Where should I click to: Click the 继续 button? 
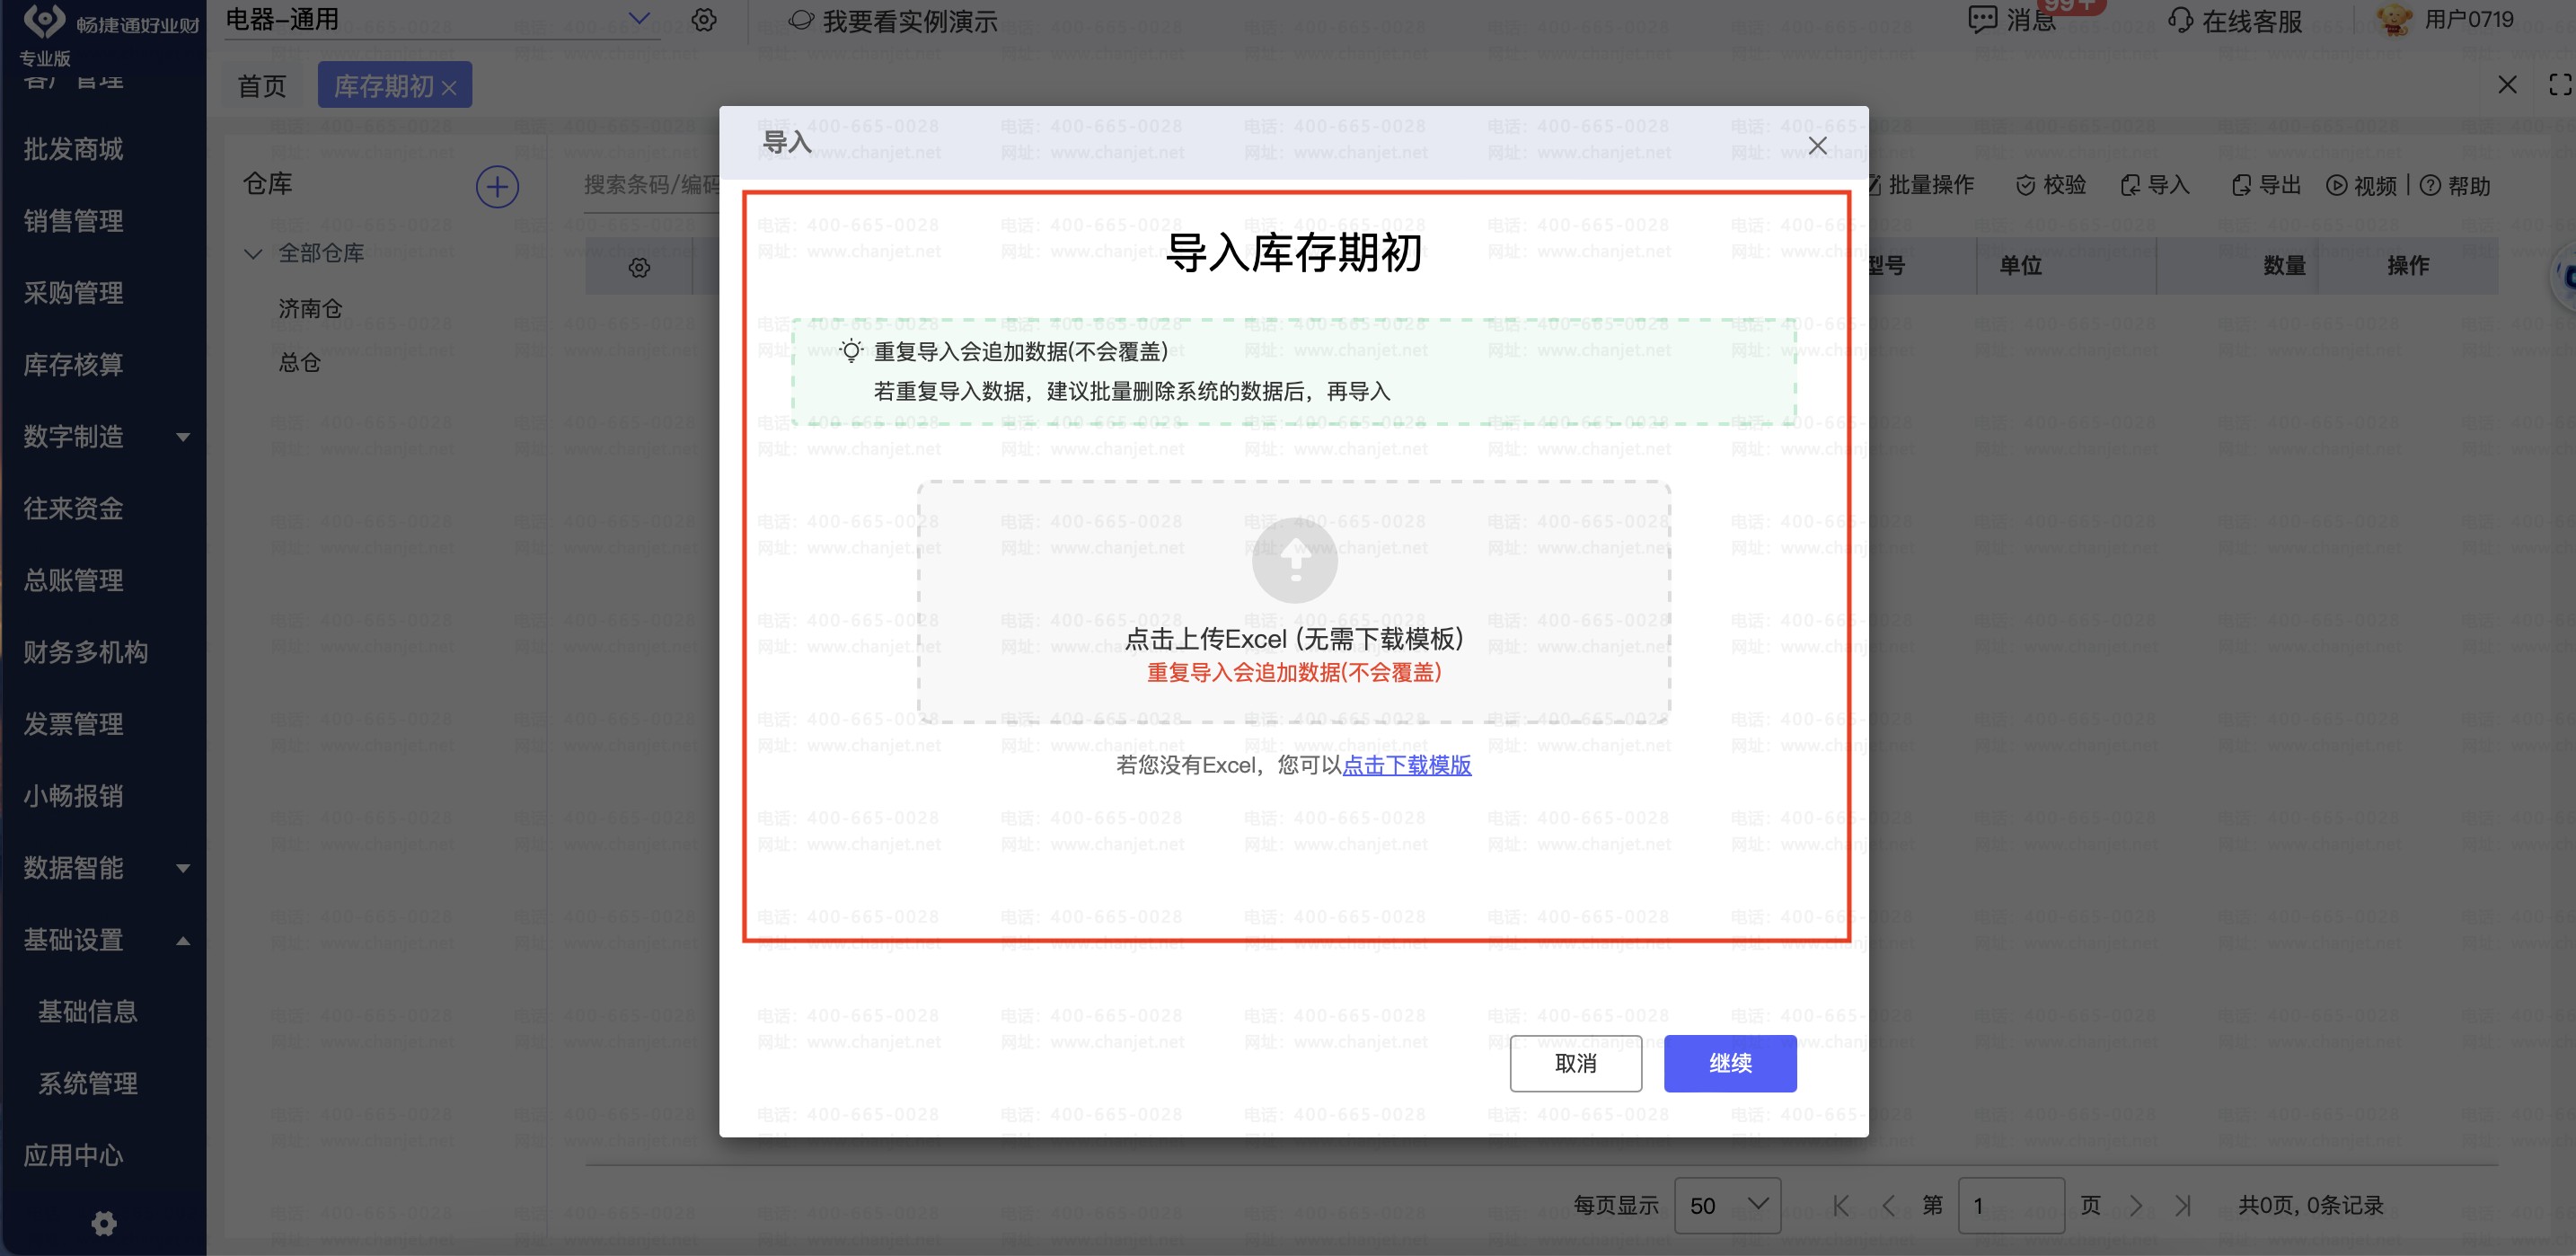[1729, 1063]
